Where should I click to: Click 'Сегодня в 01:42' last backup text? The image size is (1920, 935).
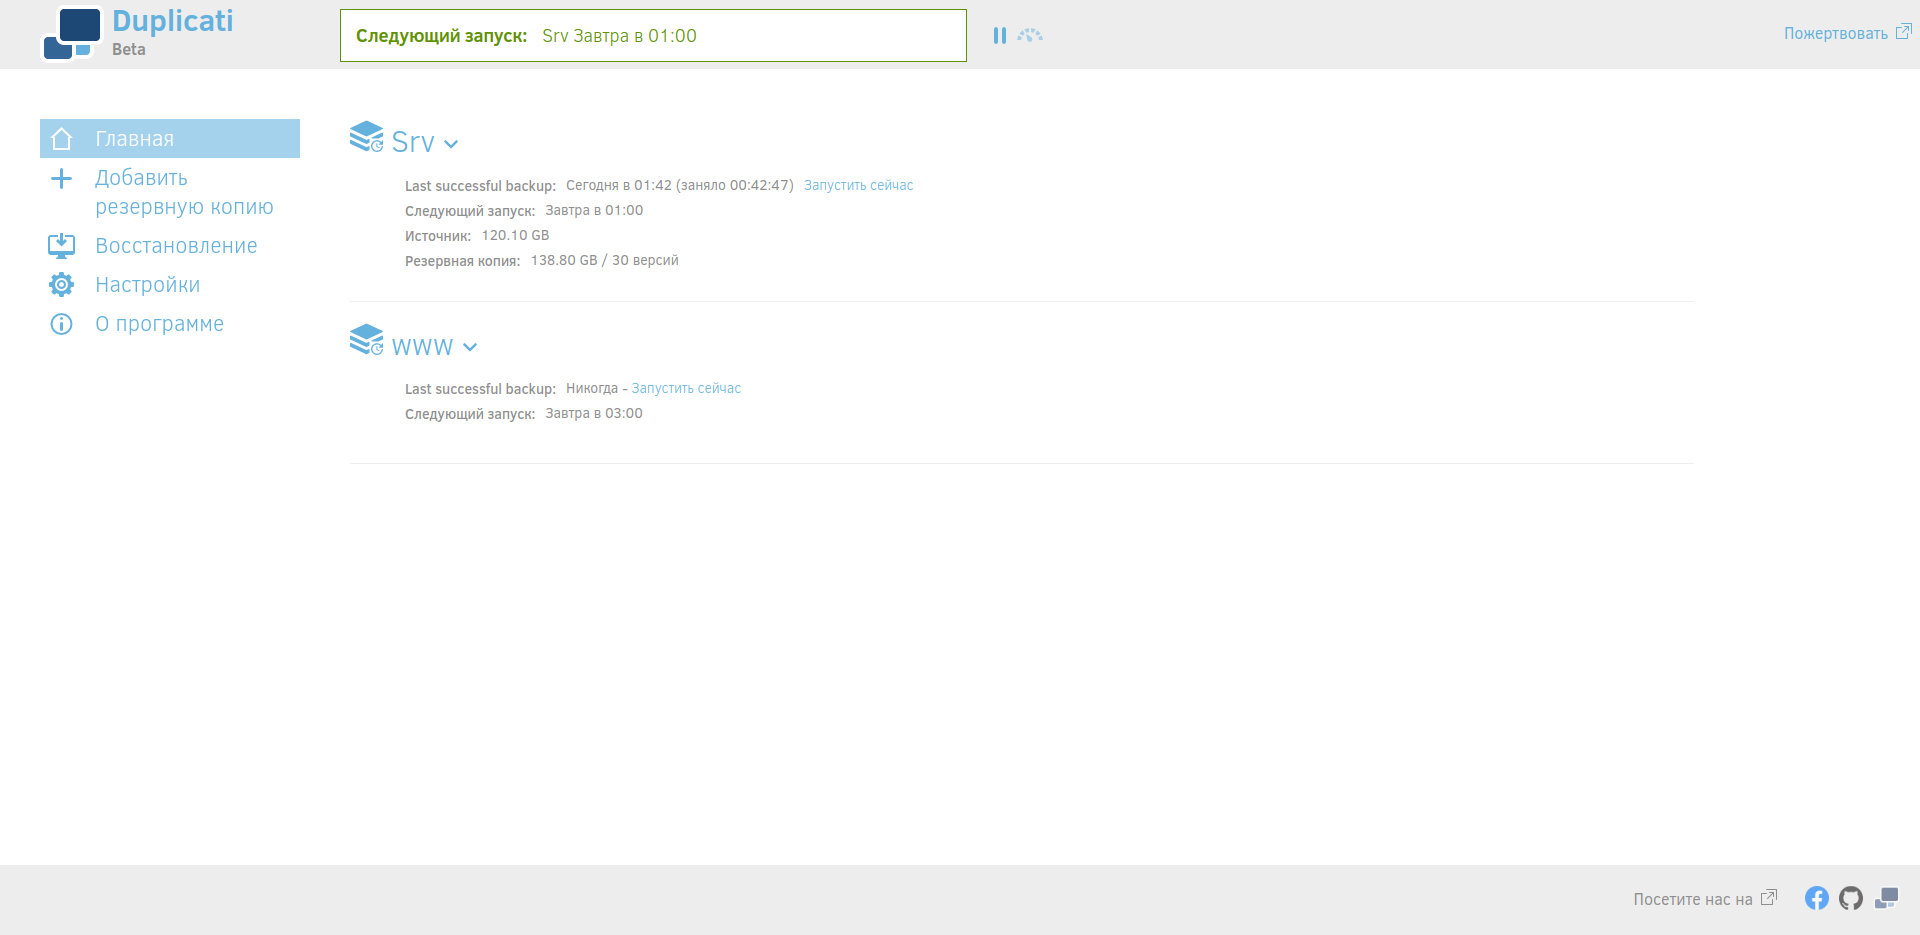(619, 185)
